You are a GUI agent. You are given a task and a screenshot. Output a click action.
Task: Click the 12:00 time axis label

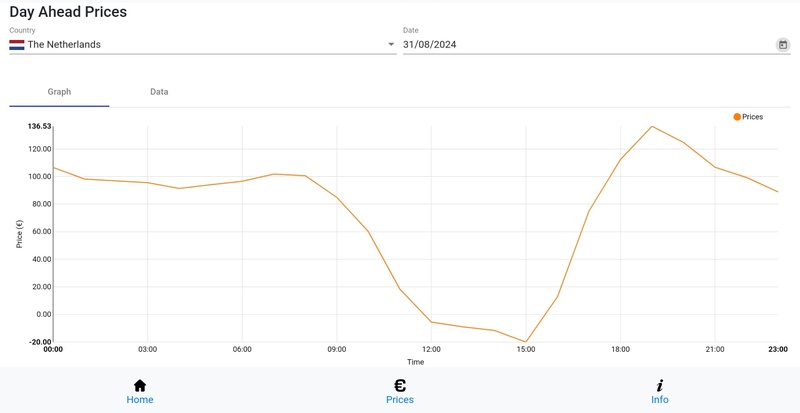[x=431, y=349]
